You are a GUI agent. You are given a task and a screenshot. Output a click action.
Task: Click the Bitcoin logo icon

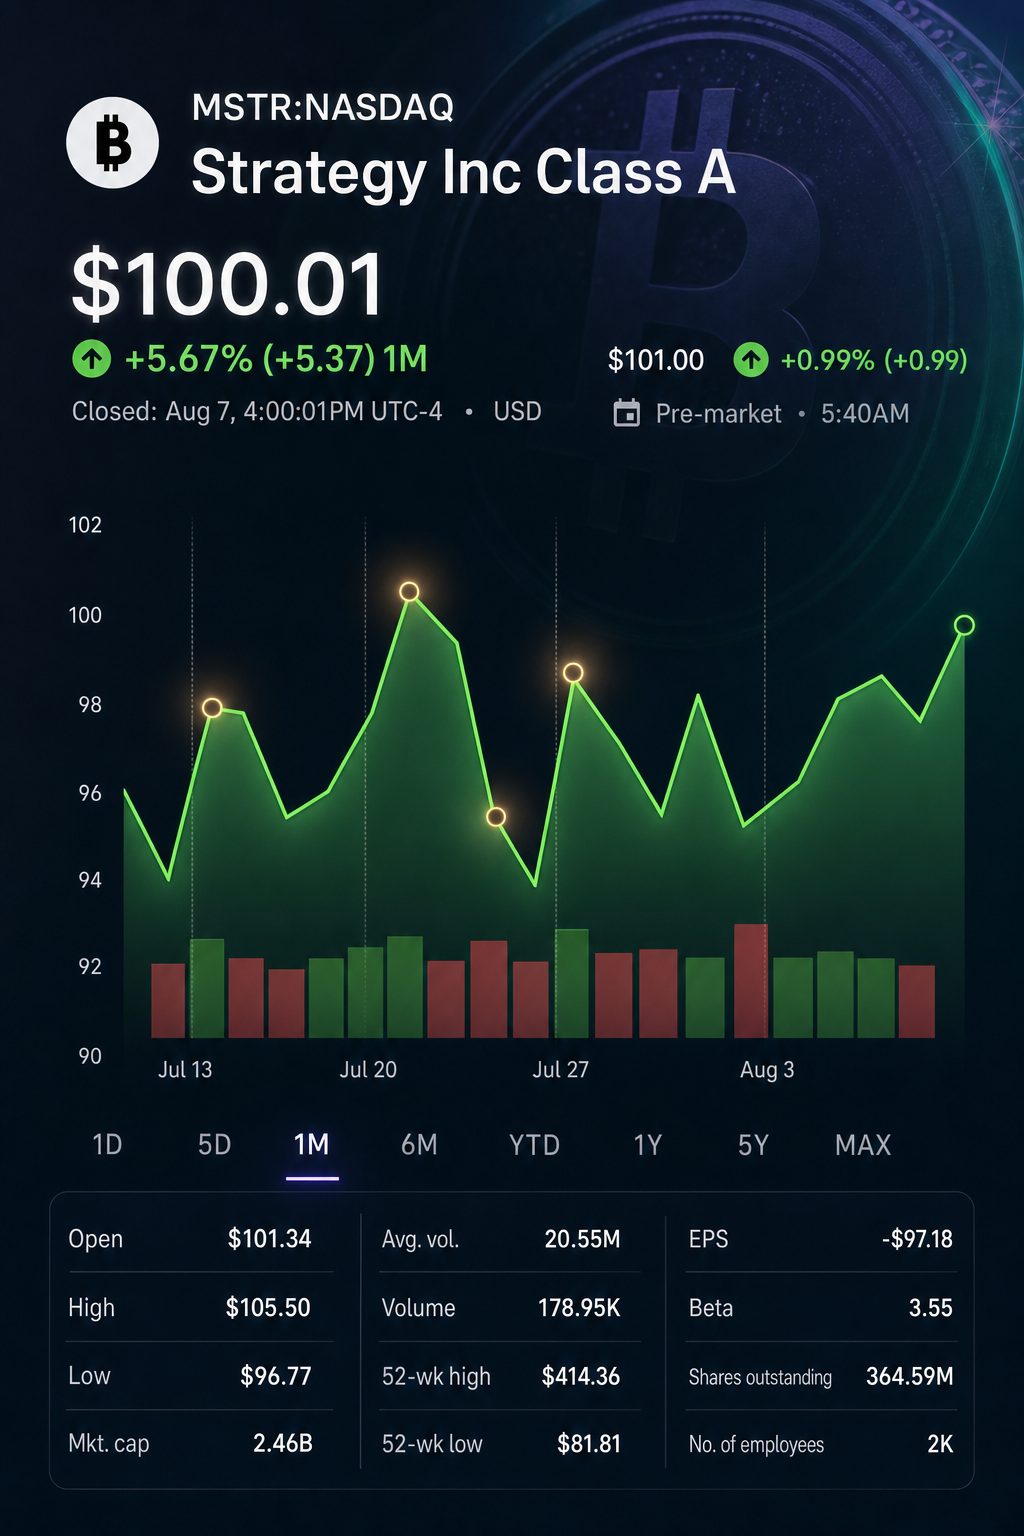(112, 142)
